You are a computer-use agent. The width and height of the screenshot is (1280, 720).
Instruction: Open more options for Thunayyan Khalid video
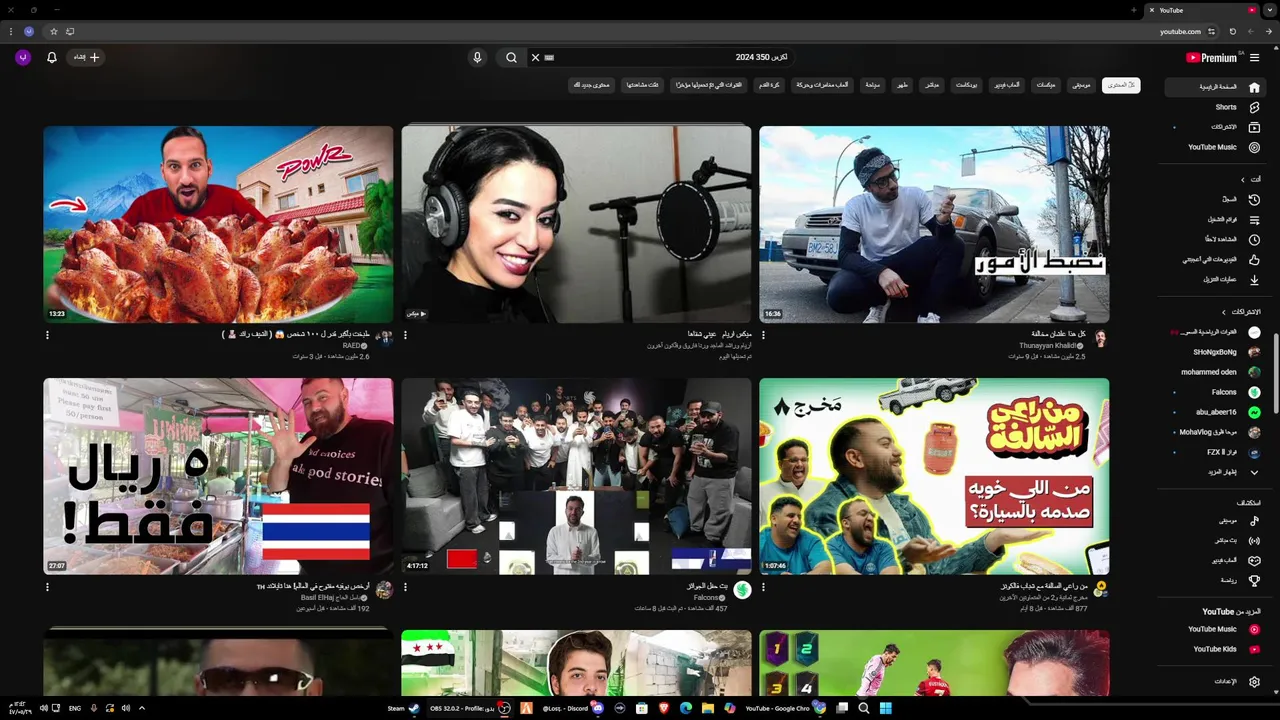point(763,335)
